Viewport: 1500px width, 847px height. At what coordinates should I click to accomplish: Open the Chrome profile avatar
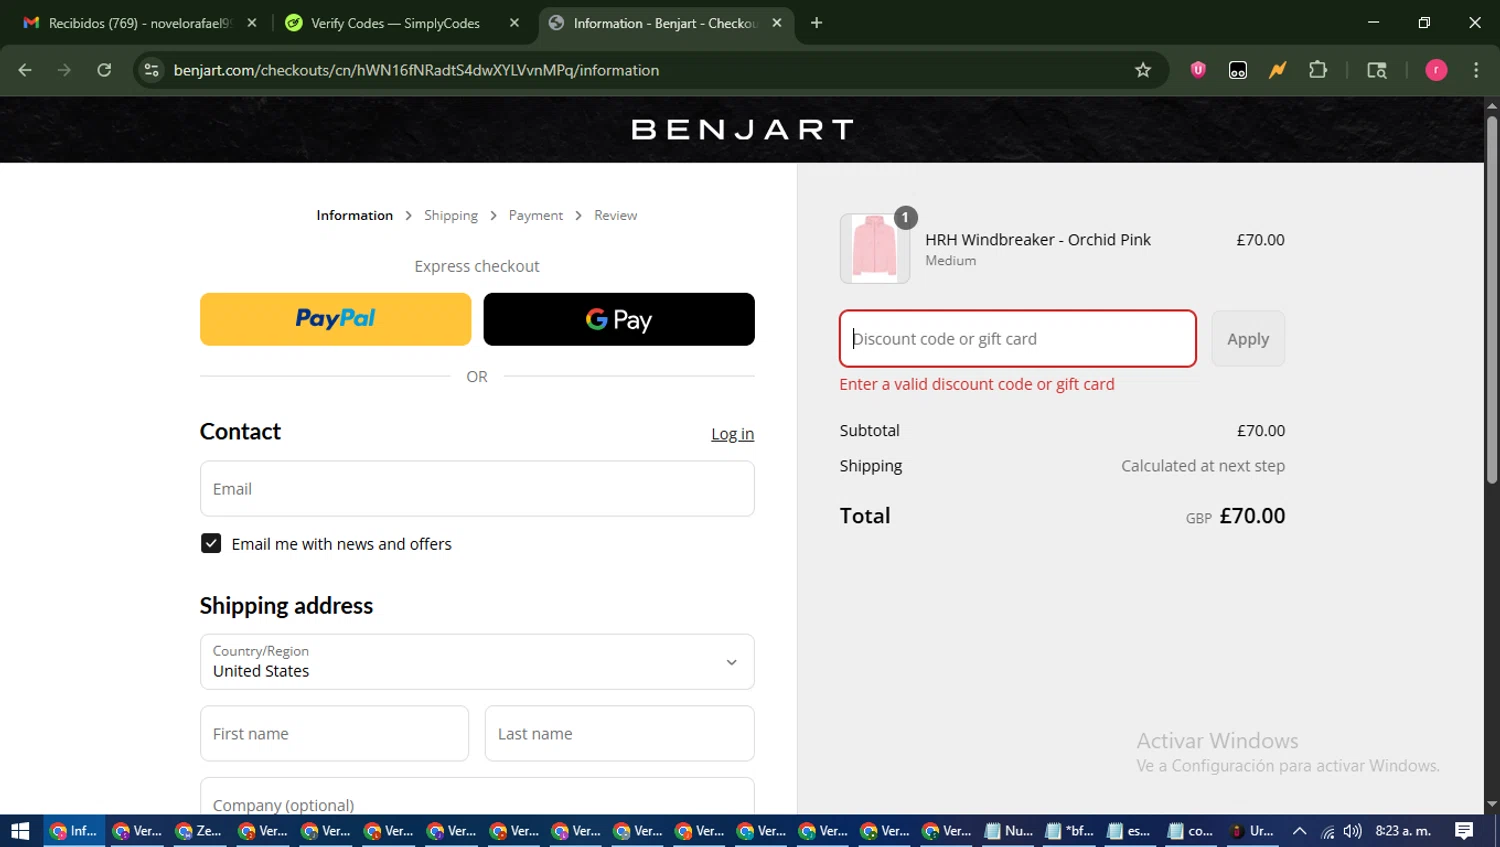click(x=1436, y=70)
